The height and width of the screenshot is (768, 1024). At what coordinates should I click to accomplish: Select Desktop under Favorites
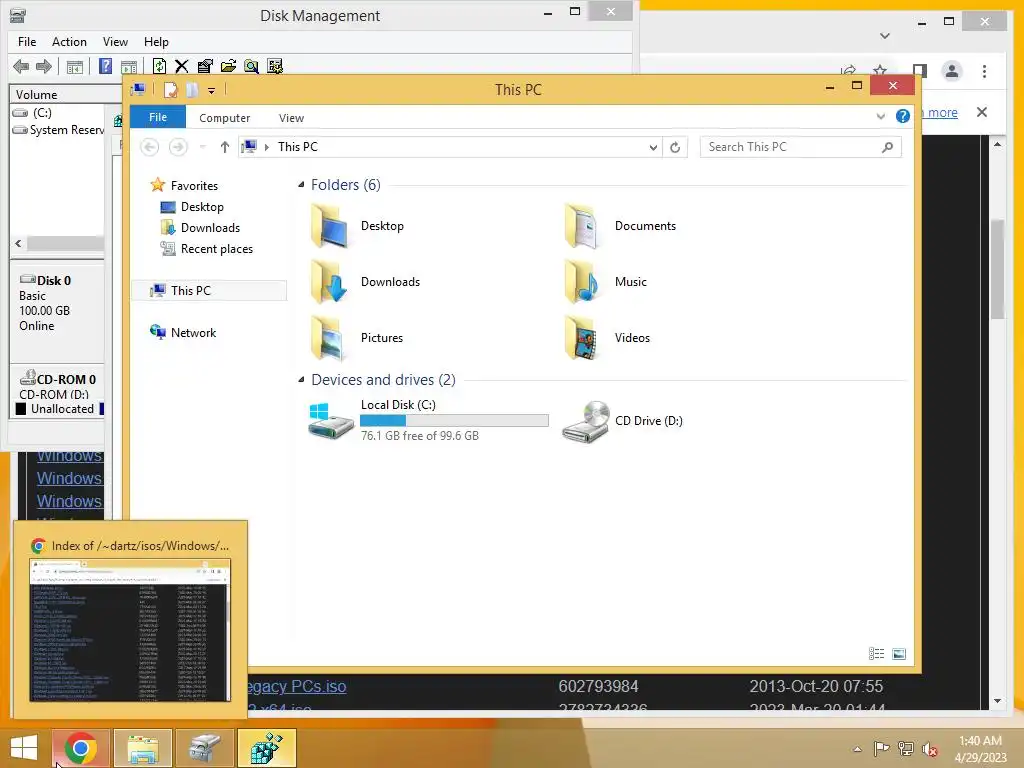[202, 207]
